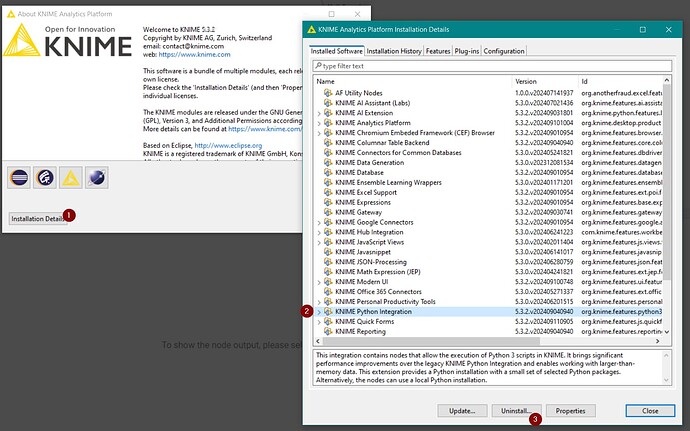Screen dimensions: 690x431
Task: Expand the KNIME AI Extension tree node
Action: pyautogui.click(x=319, y=113)
